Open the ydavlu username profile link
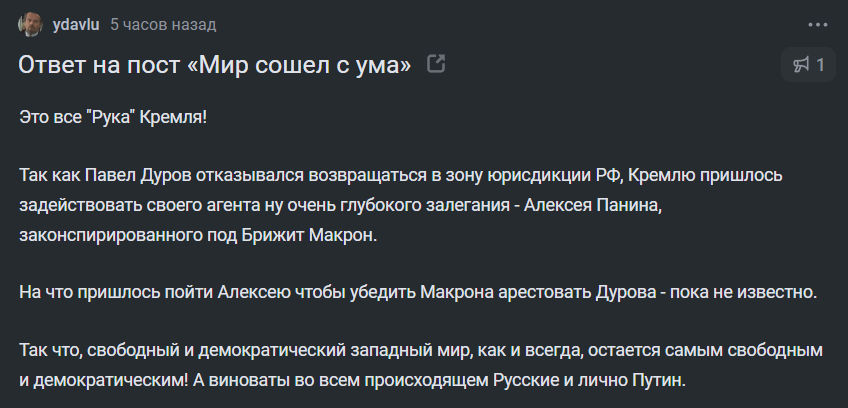The width and height of the screenshot is (848, 408). pos(76,25)
